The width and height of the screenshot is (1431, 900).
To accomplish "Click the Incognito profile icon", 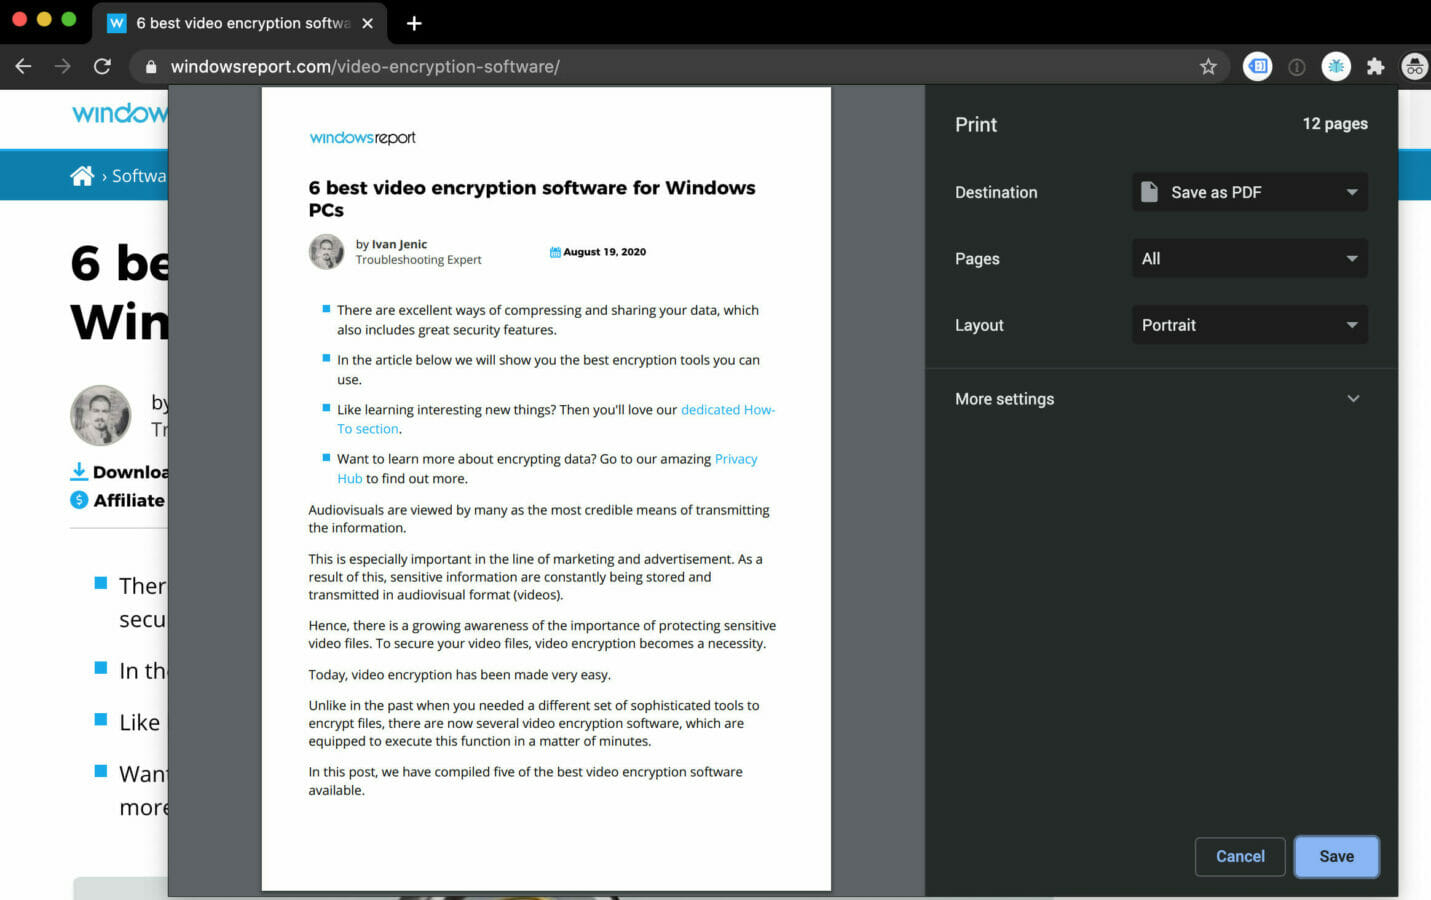I will [x=1414, y=66].
